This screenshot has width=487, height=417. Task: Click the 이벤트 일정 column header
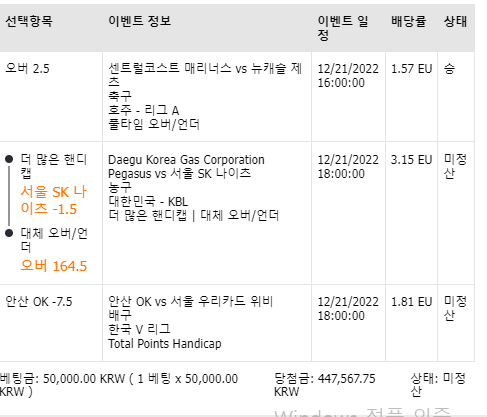tap(343, 28)
